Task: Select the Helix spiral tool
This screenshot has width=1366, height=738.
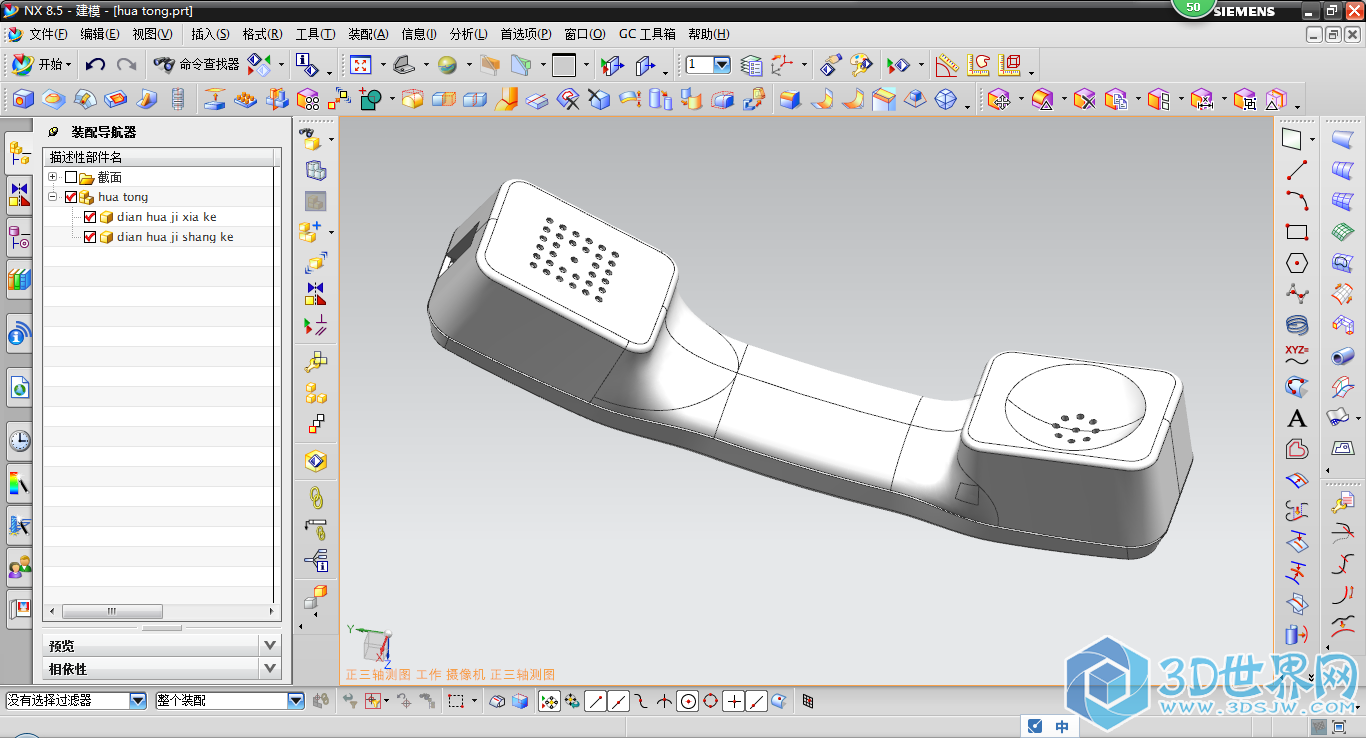Action: click(x=1297, y=325)
